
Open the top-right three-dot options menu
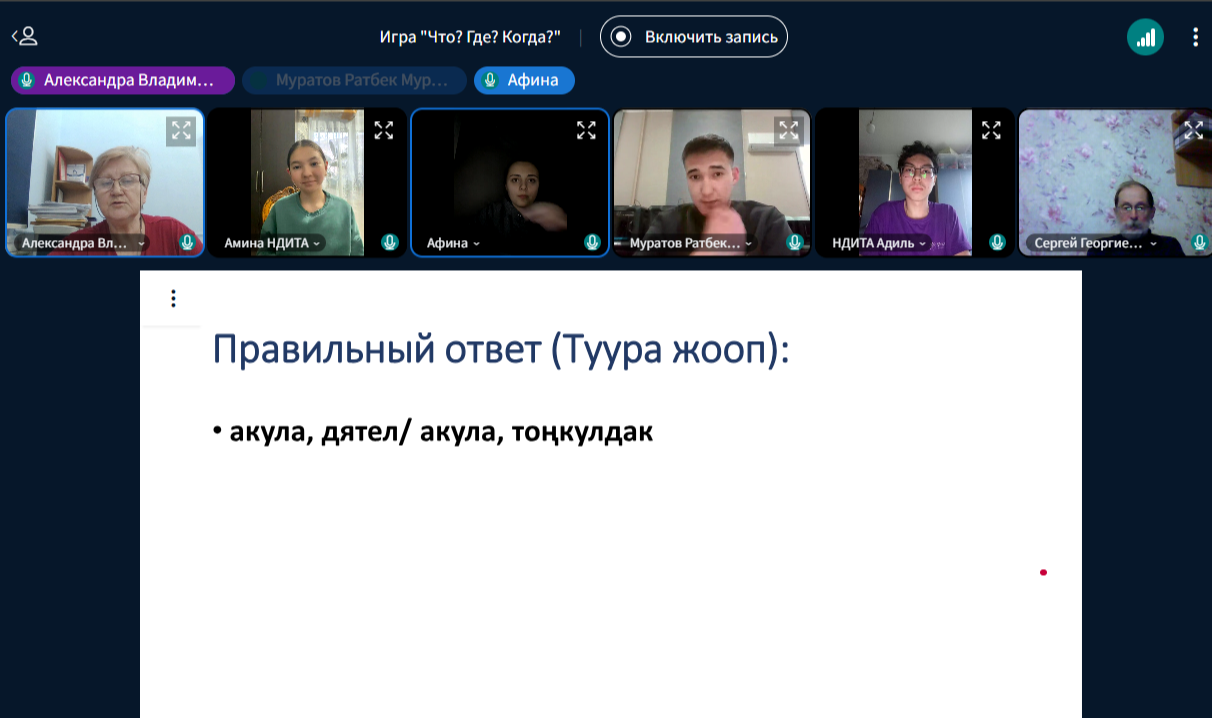click(1195, 38)
